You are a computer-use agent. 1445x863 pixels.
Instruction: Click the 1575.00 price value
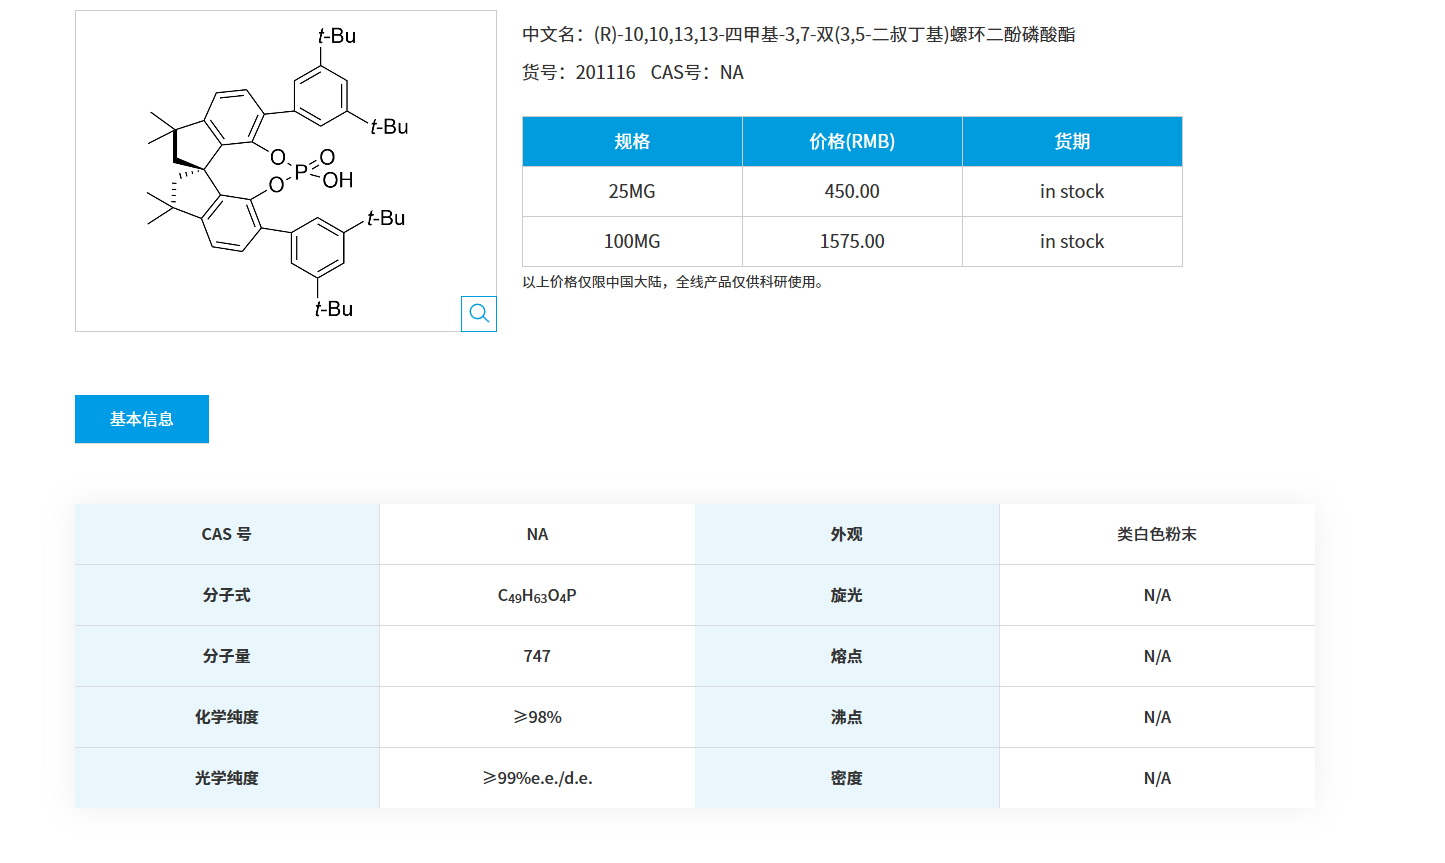(851, 241)
